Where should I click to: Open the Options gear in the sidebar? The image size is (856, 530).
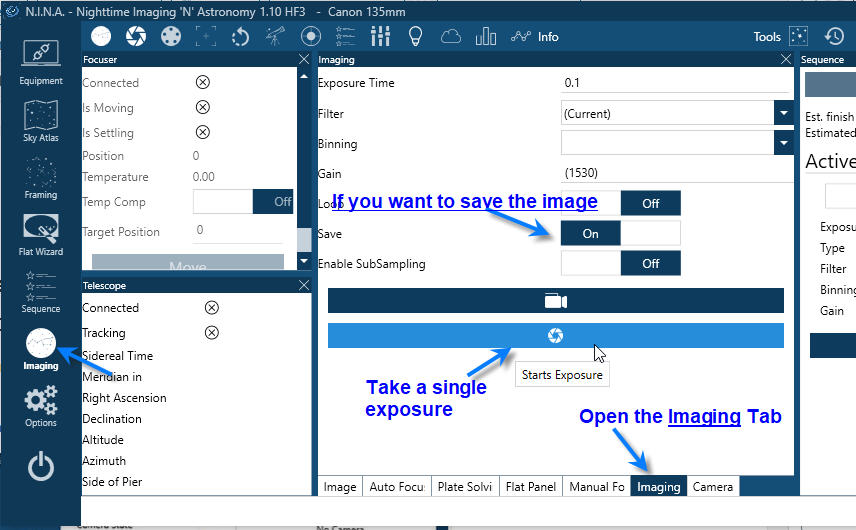(40, 407)
